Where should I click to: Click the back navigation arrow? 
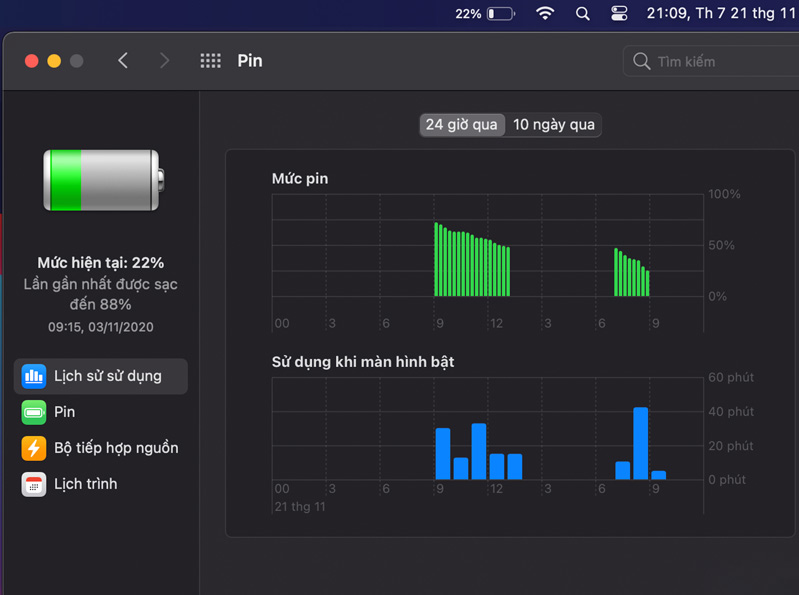tap(123, 61)
